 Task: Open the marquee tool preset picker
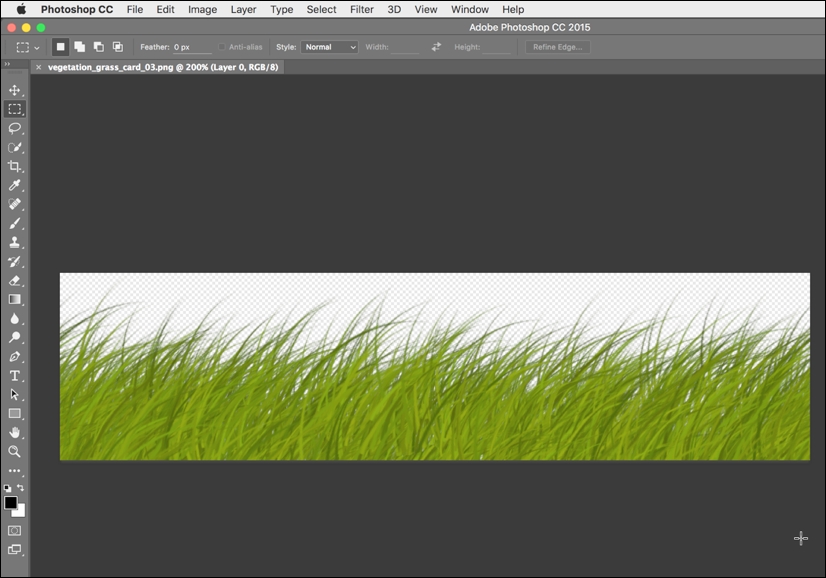pos(28,47)
